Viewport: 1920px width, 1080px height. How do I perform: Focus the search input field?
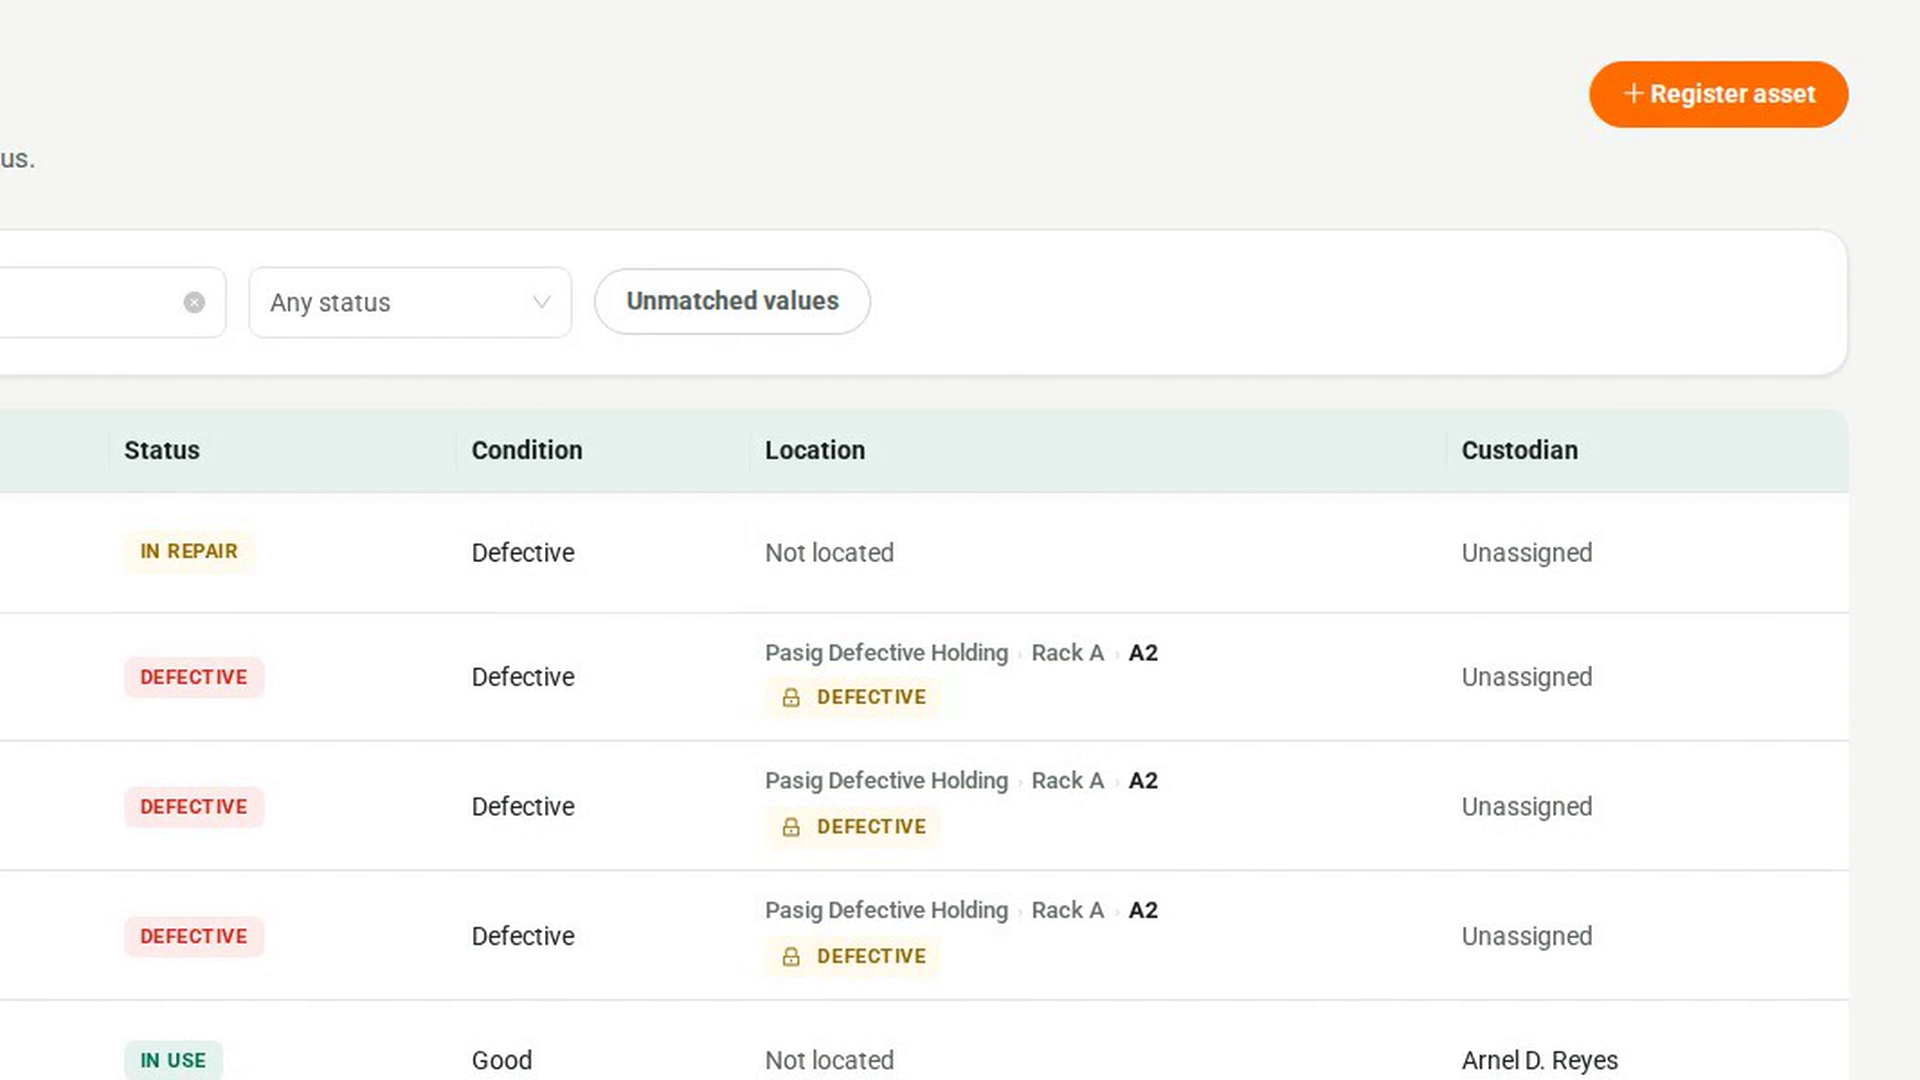click(x=112, y=302)
